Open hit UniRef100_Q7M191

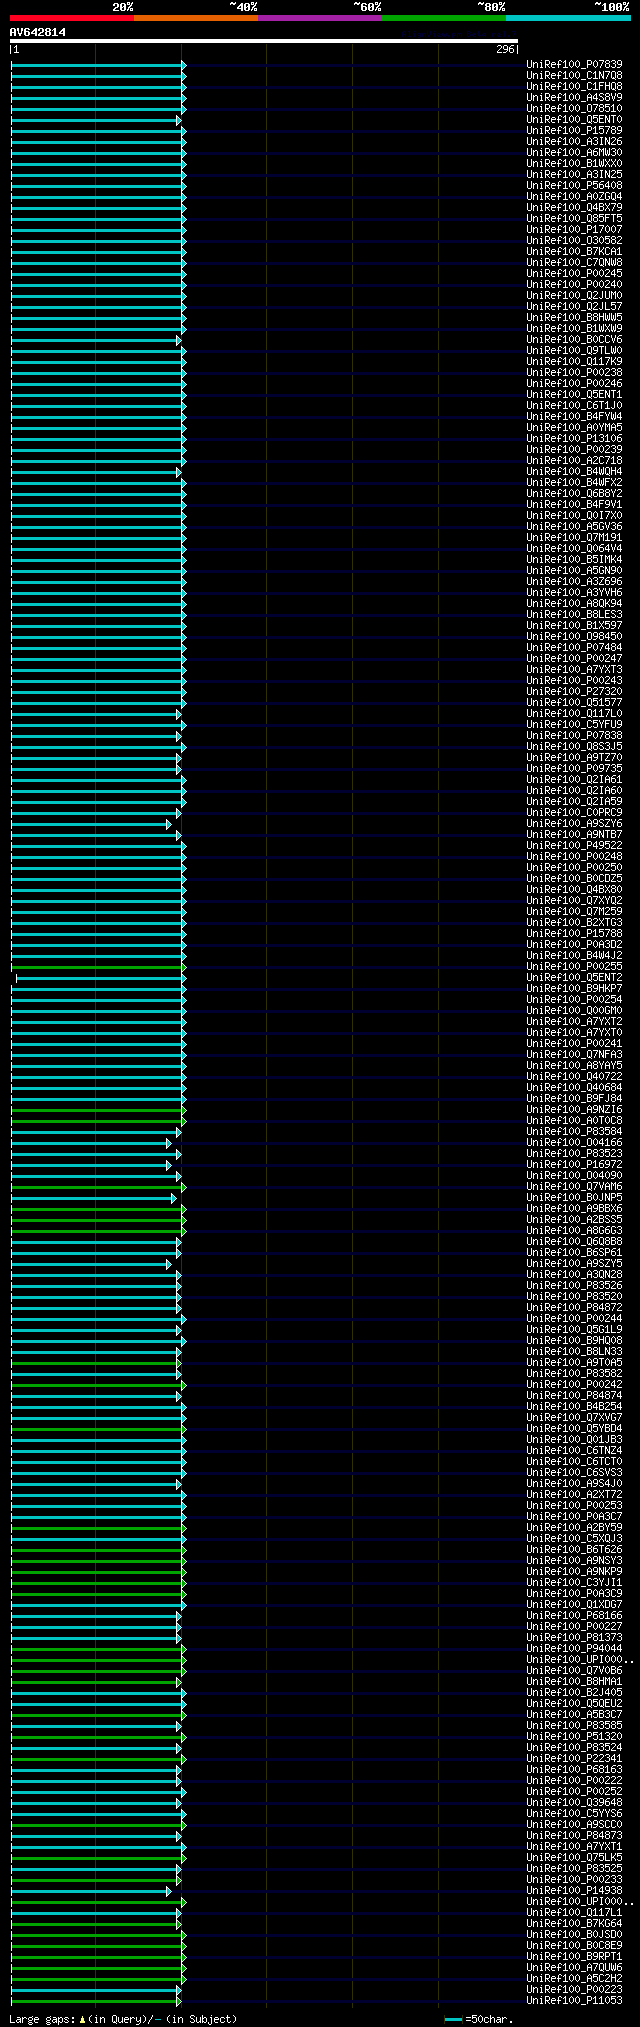point(574,537)
